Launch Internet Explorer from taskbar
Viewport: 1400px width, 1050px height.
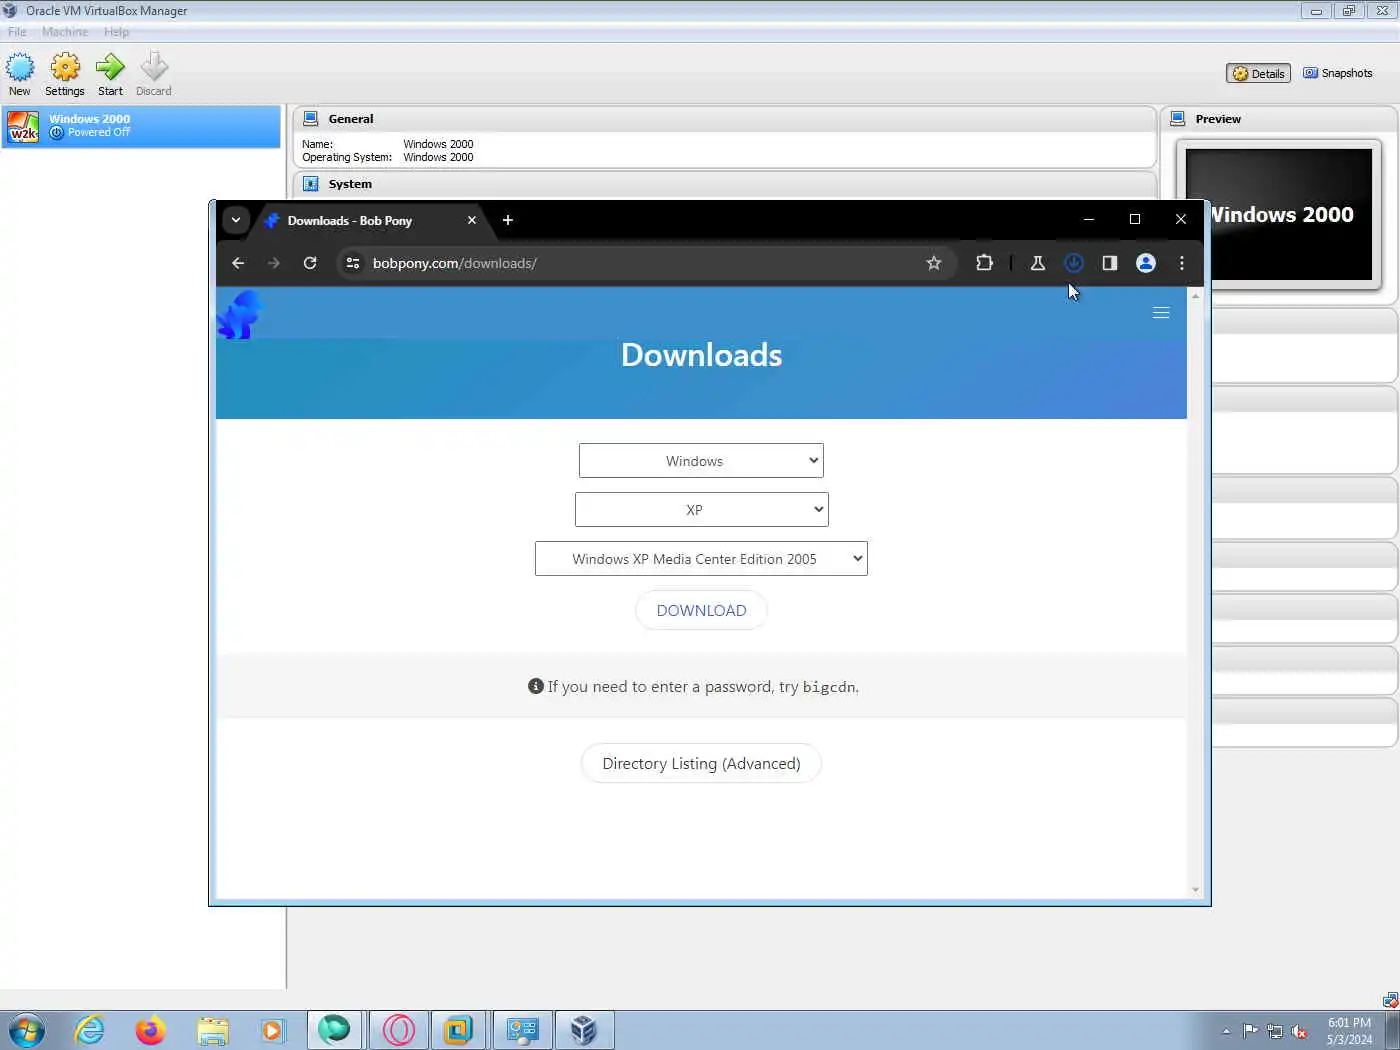[x=89, y=1030]
